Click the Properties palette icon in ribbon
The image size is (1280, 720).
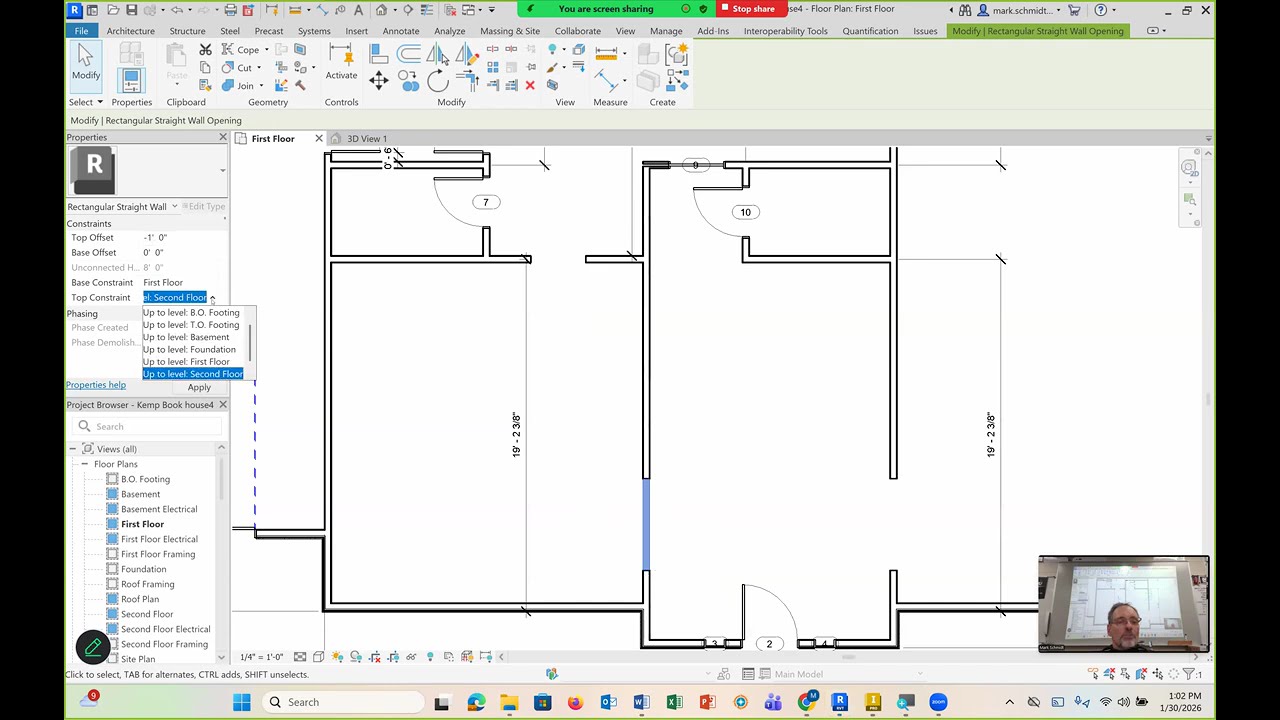click(x=131, y=80)
